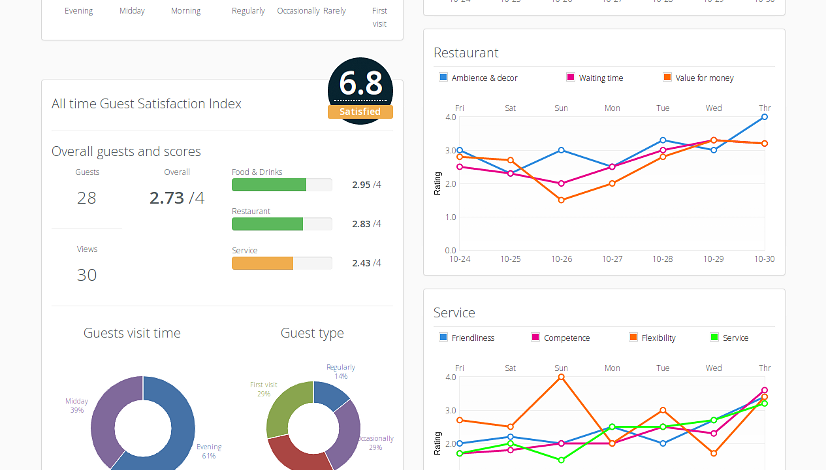The height and width of the screenshot is (470, 826).
Task: Click the orange Satisfied label
Action: [360, 112]
